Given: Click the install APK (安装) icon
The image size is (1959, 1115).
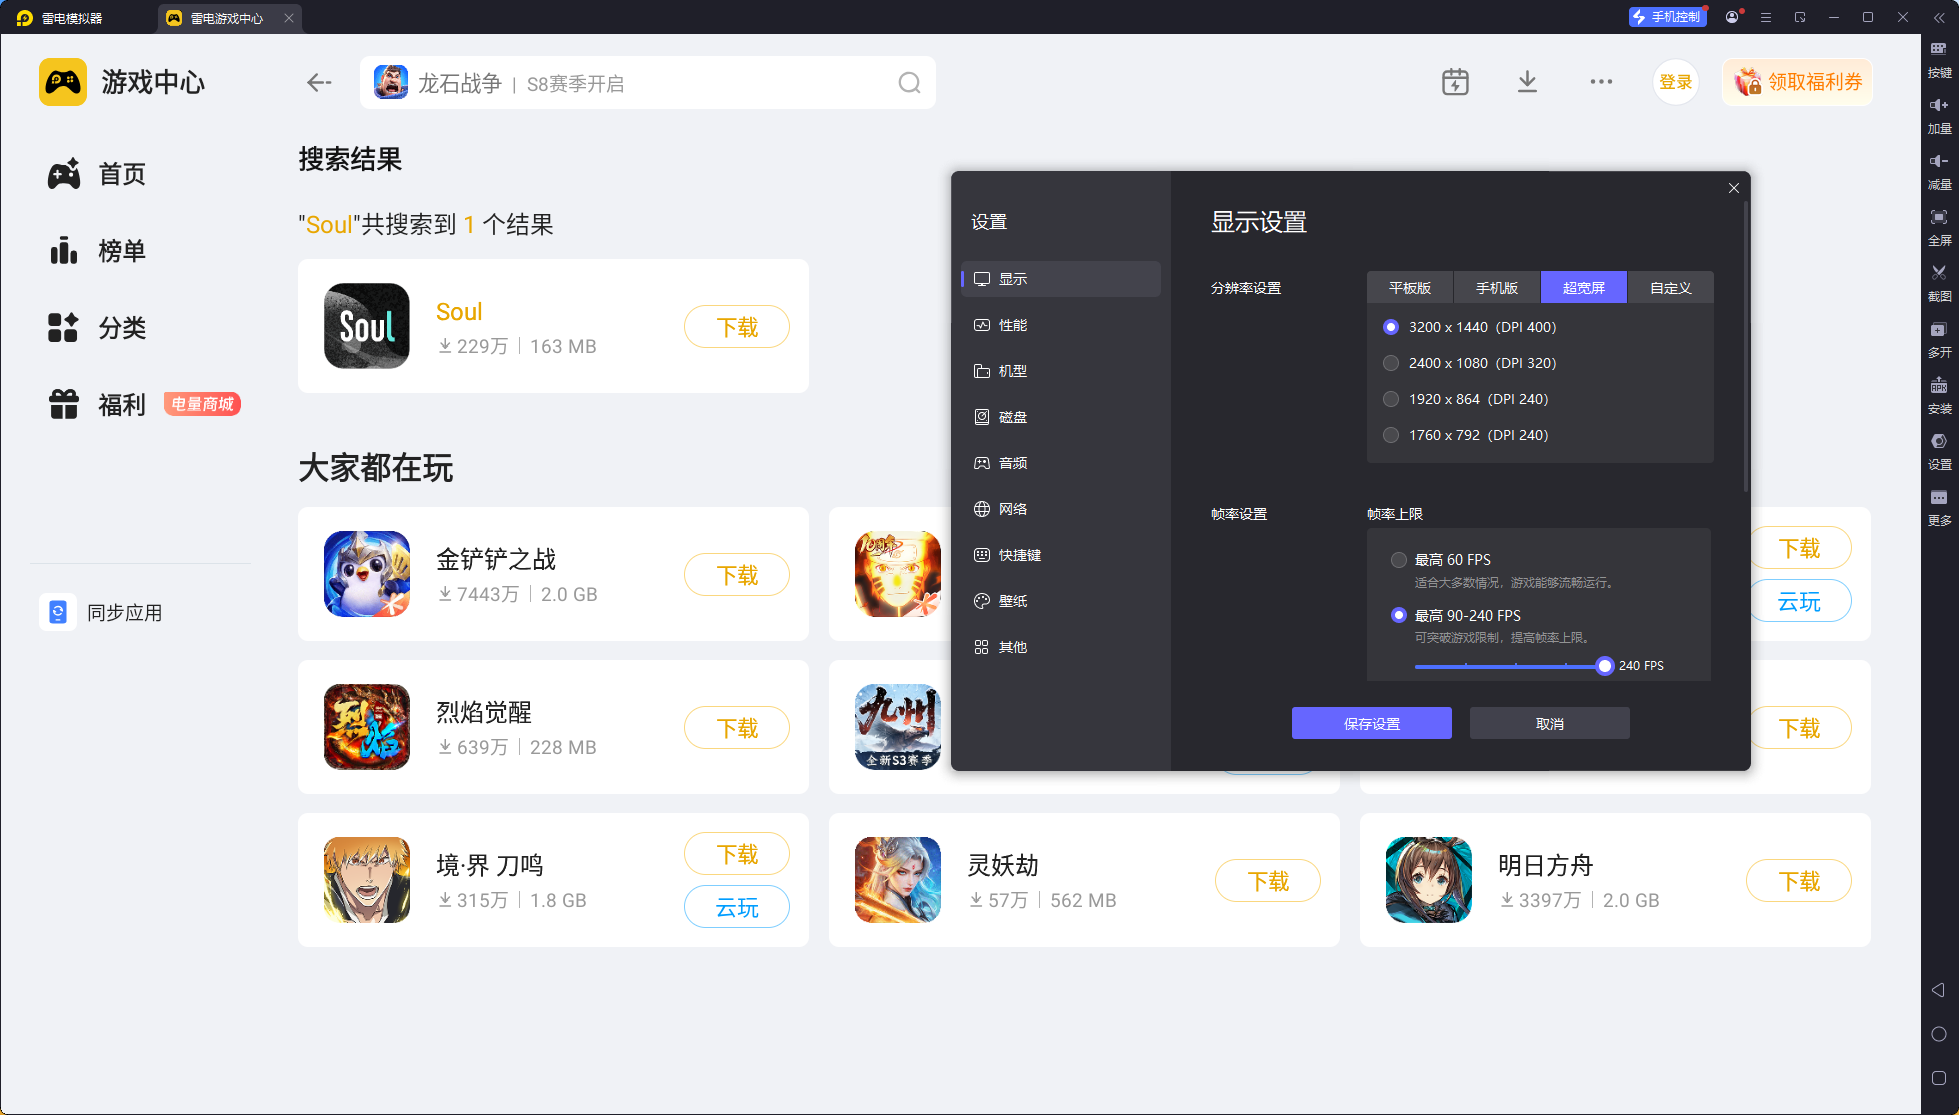Looking at the screenshot, I should (x=1938, y=386).
